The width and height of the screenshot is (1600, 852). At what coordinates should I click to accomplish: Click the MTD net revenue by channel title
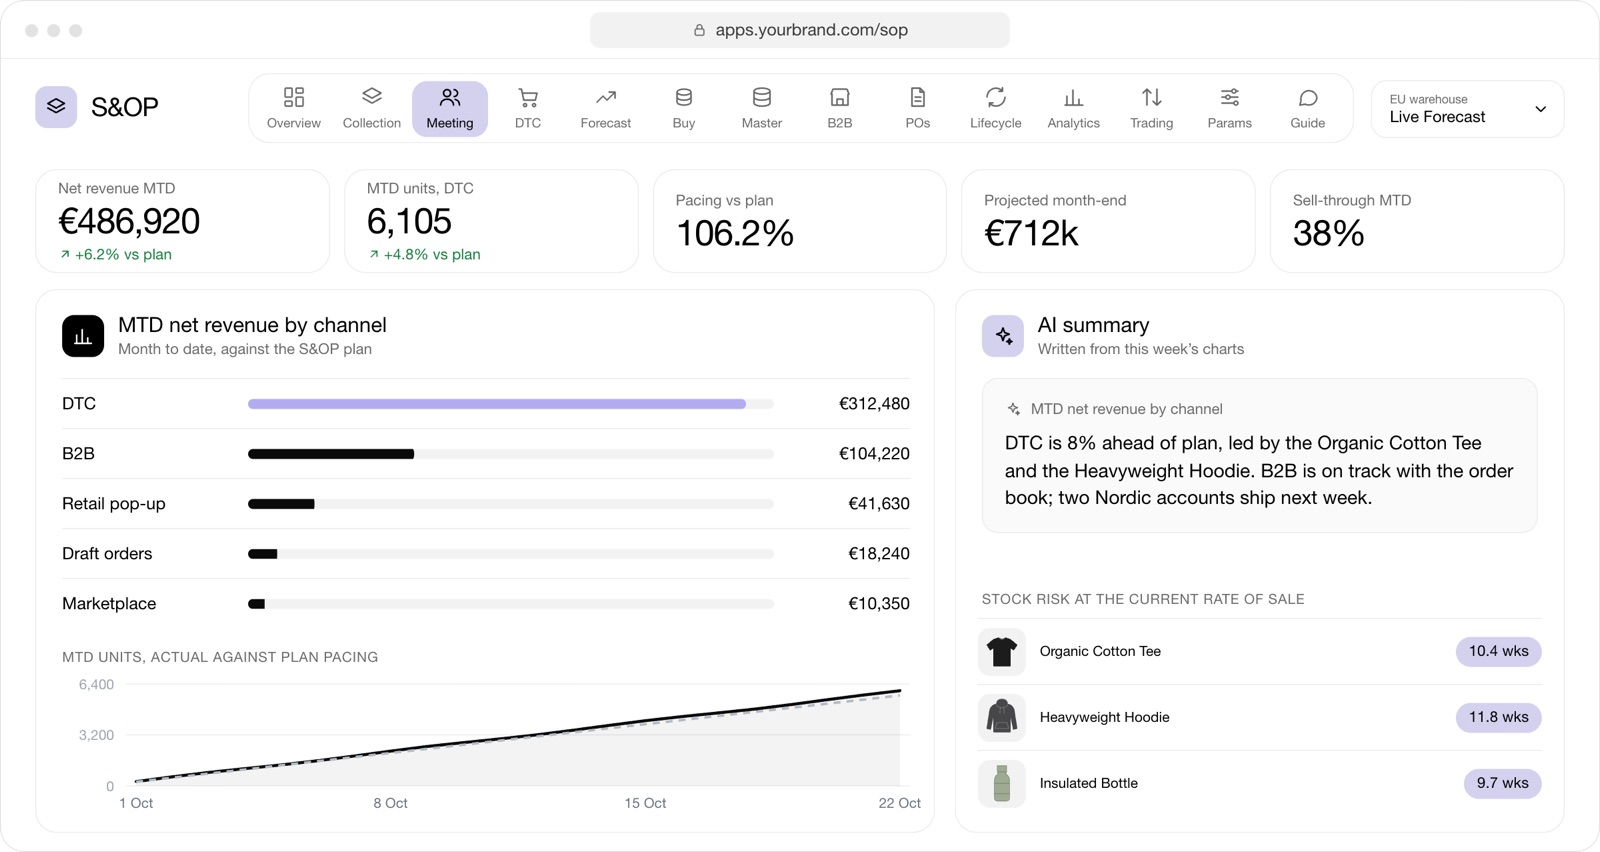tap(252, 325)
